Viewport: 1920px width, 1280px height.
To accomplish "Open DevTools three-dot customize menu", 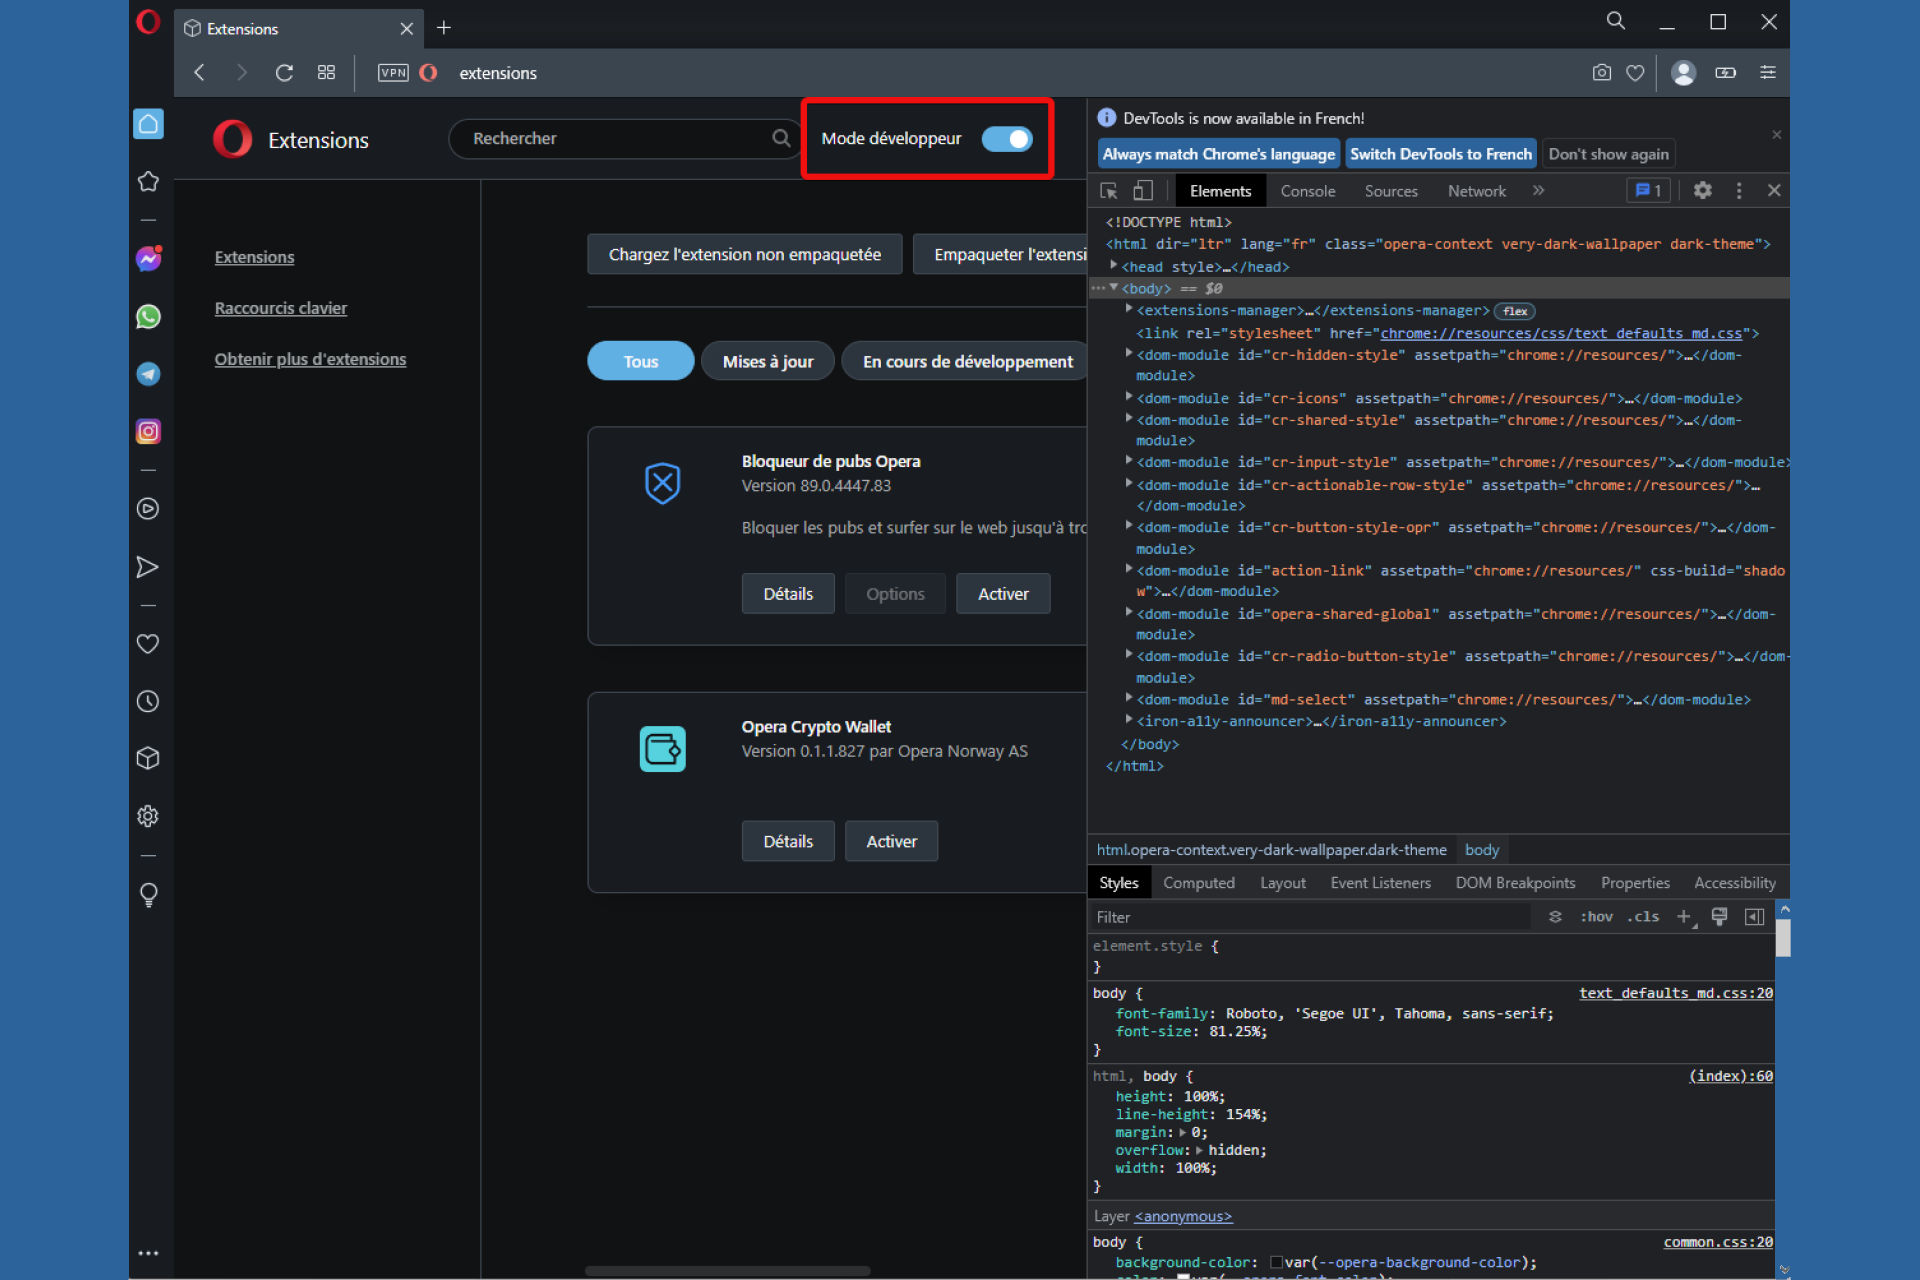I will [1739, 191].
